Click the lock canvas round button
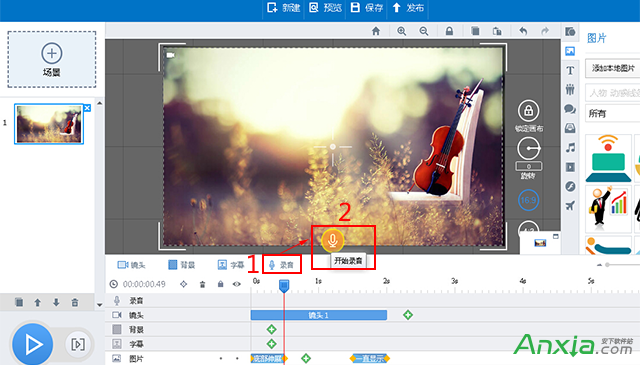 click(x=529, y=111)
